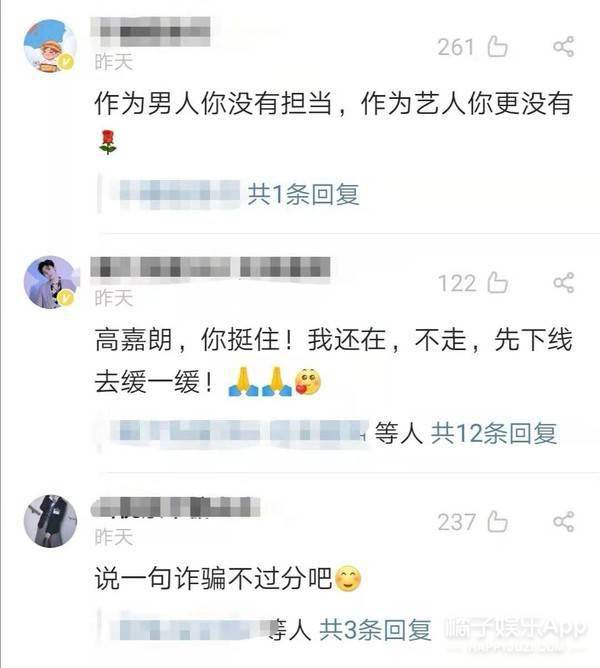Share the 高嘉朗 你挺住 comment
This screenshot has width=600, height=668.
[x=564, y=283]
